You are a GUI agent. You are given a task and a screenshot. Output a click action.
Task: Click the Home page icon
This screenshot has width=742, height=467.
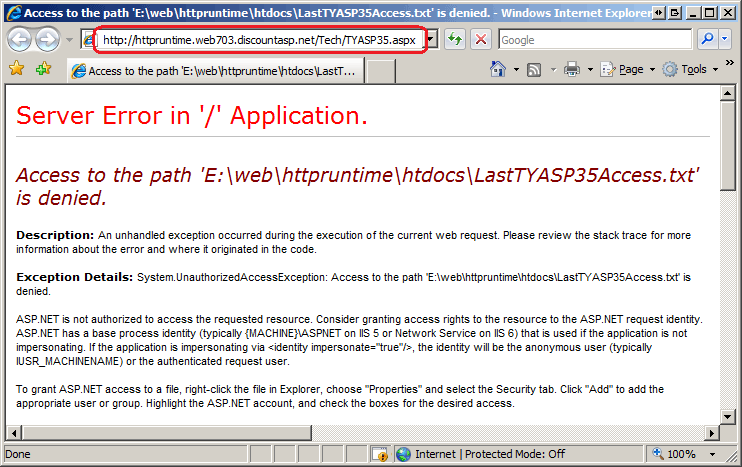pyautogui.click(x=498, y=70)
